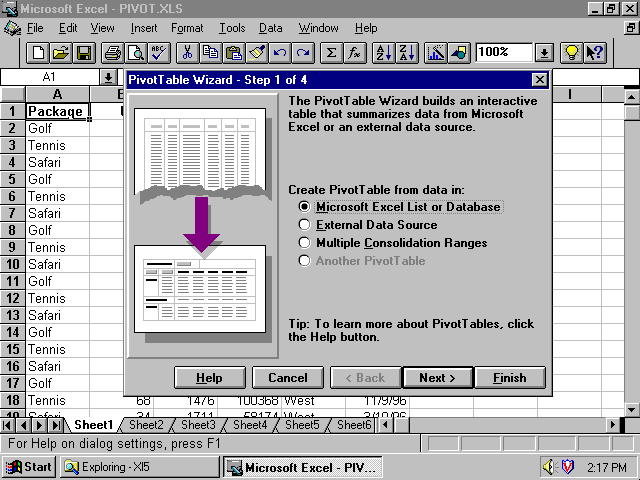This screenshot has width=640, height=480.
Task: Open the Window menu
Action: click(318, 28)
